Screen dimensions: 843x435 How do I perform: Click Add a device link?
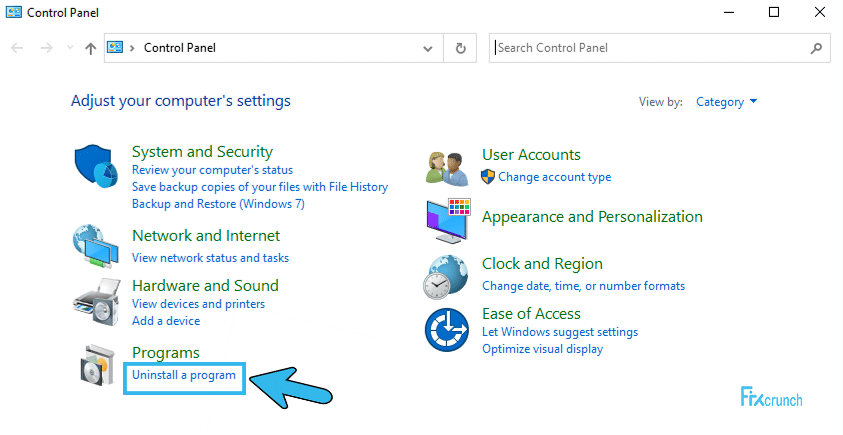[166, 321]
